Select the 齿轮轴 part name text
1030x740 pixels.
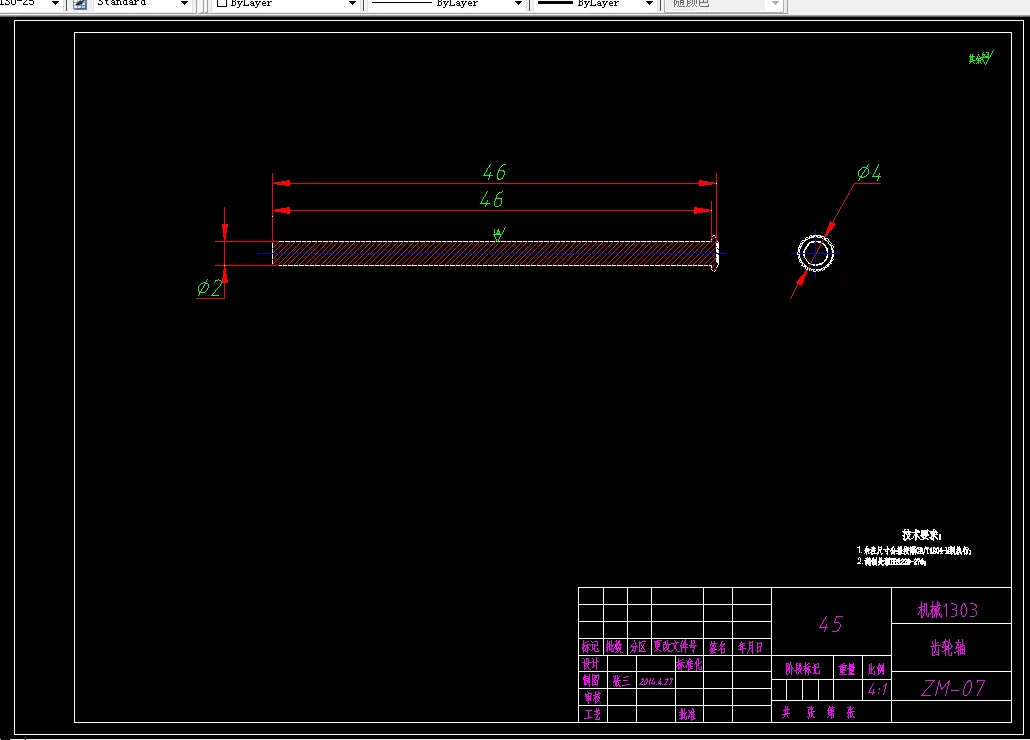pyautogui.click(x=948, y=648)
